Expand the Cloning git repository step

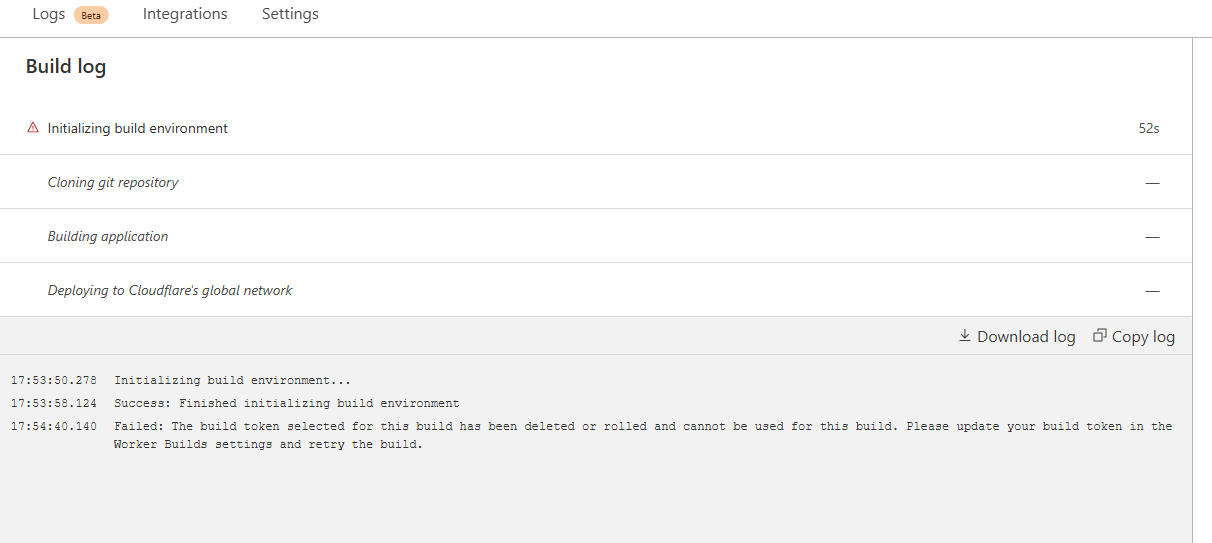[x=113, y=182]
